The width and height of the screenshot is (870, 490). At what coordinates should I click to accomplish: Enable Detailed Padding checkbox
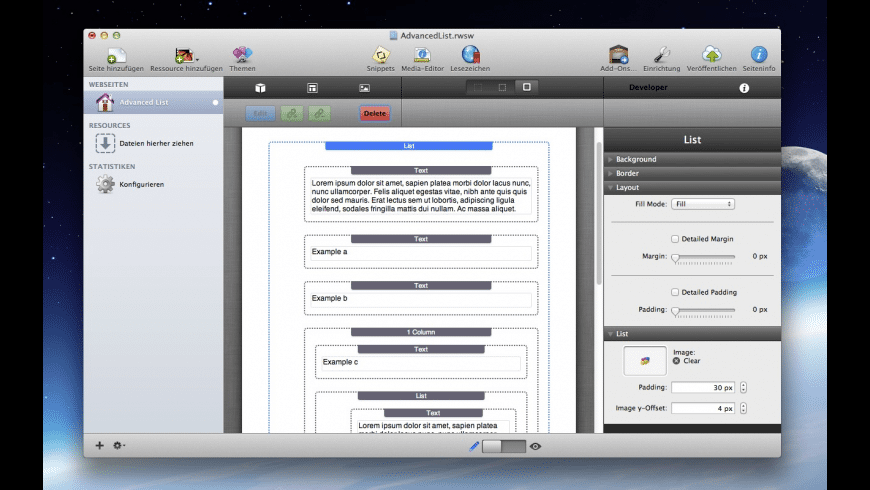coord(675,292)
